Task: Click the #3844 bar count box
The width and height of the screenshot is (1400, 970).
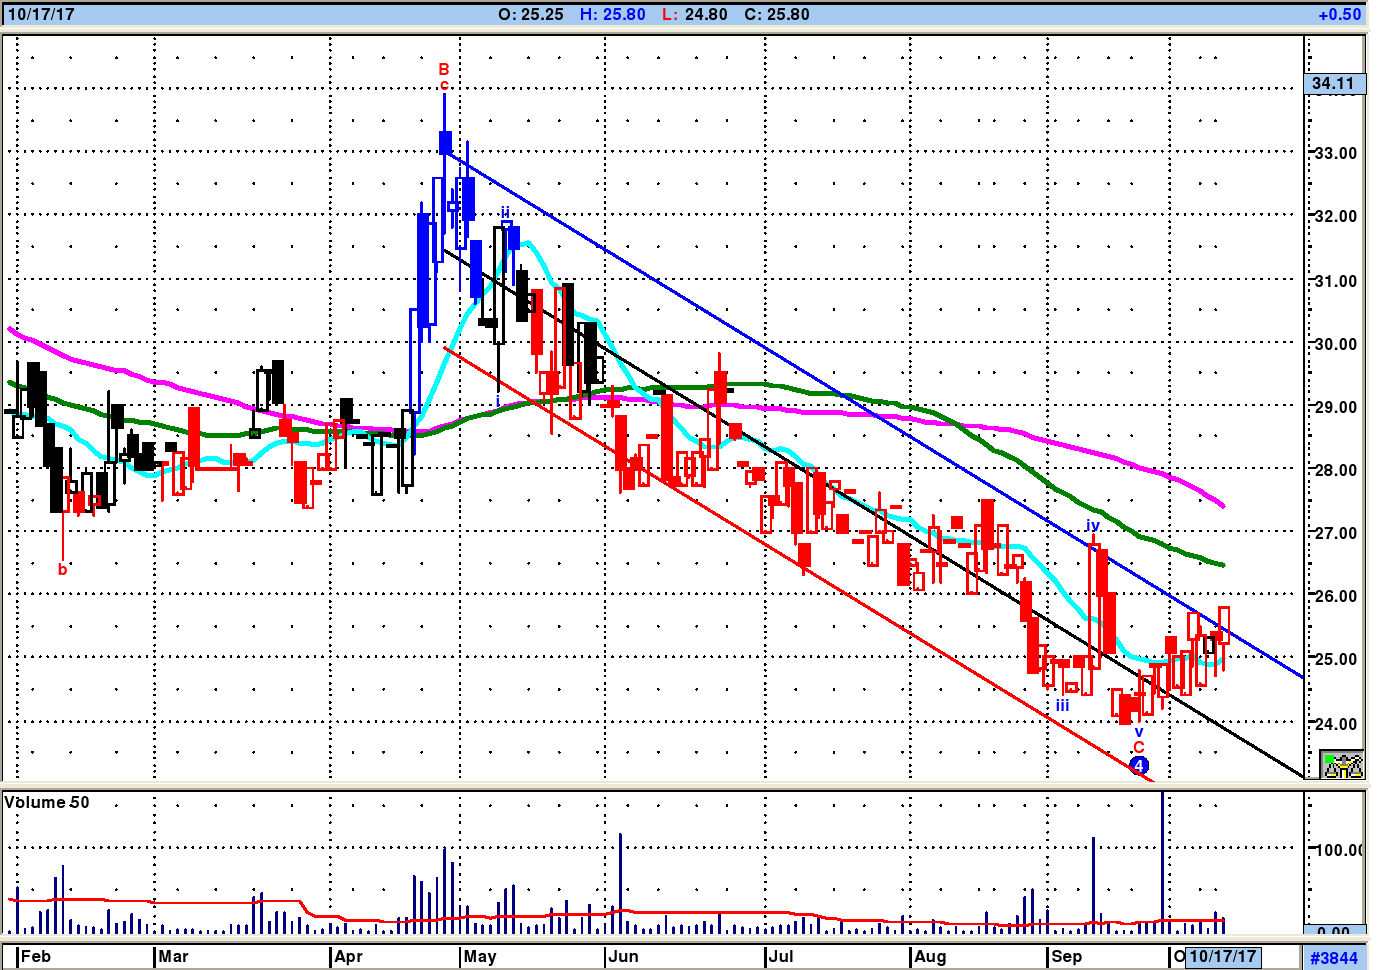Action: pos(1334,958)
